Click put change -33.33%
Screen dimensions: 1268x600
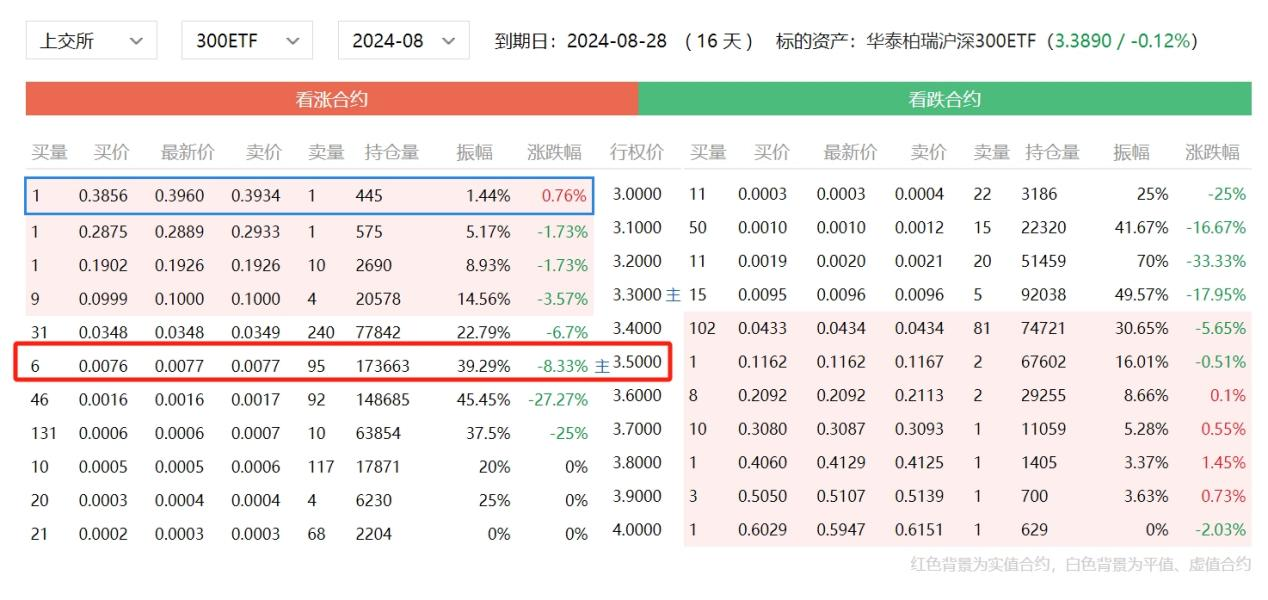pyautogui.click(x=1216, y=261)
